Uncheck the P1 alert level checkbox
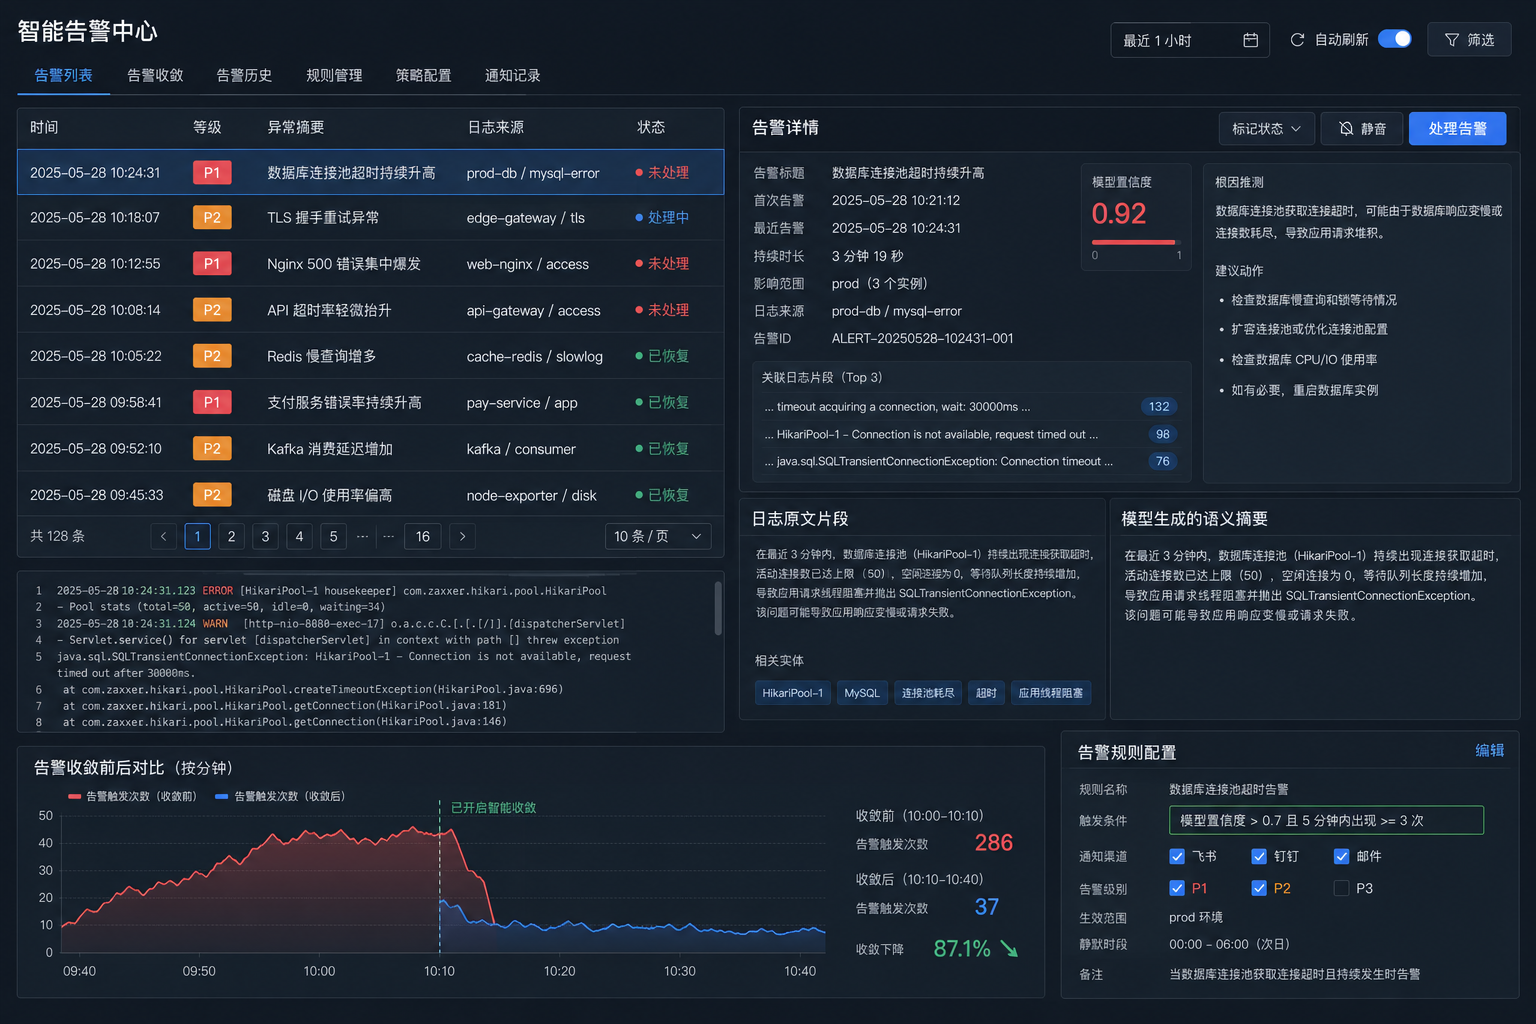The width and height of the screenshot is (1536, 1024). pos(1177,889)
